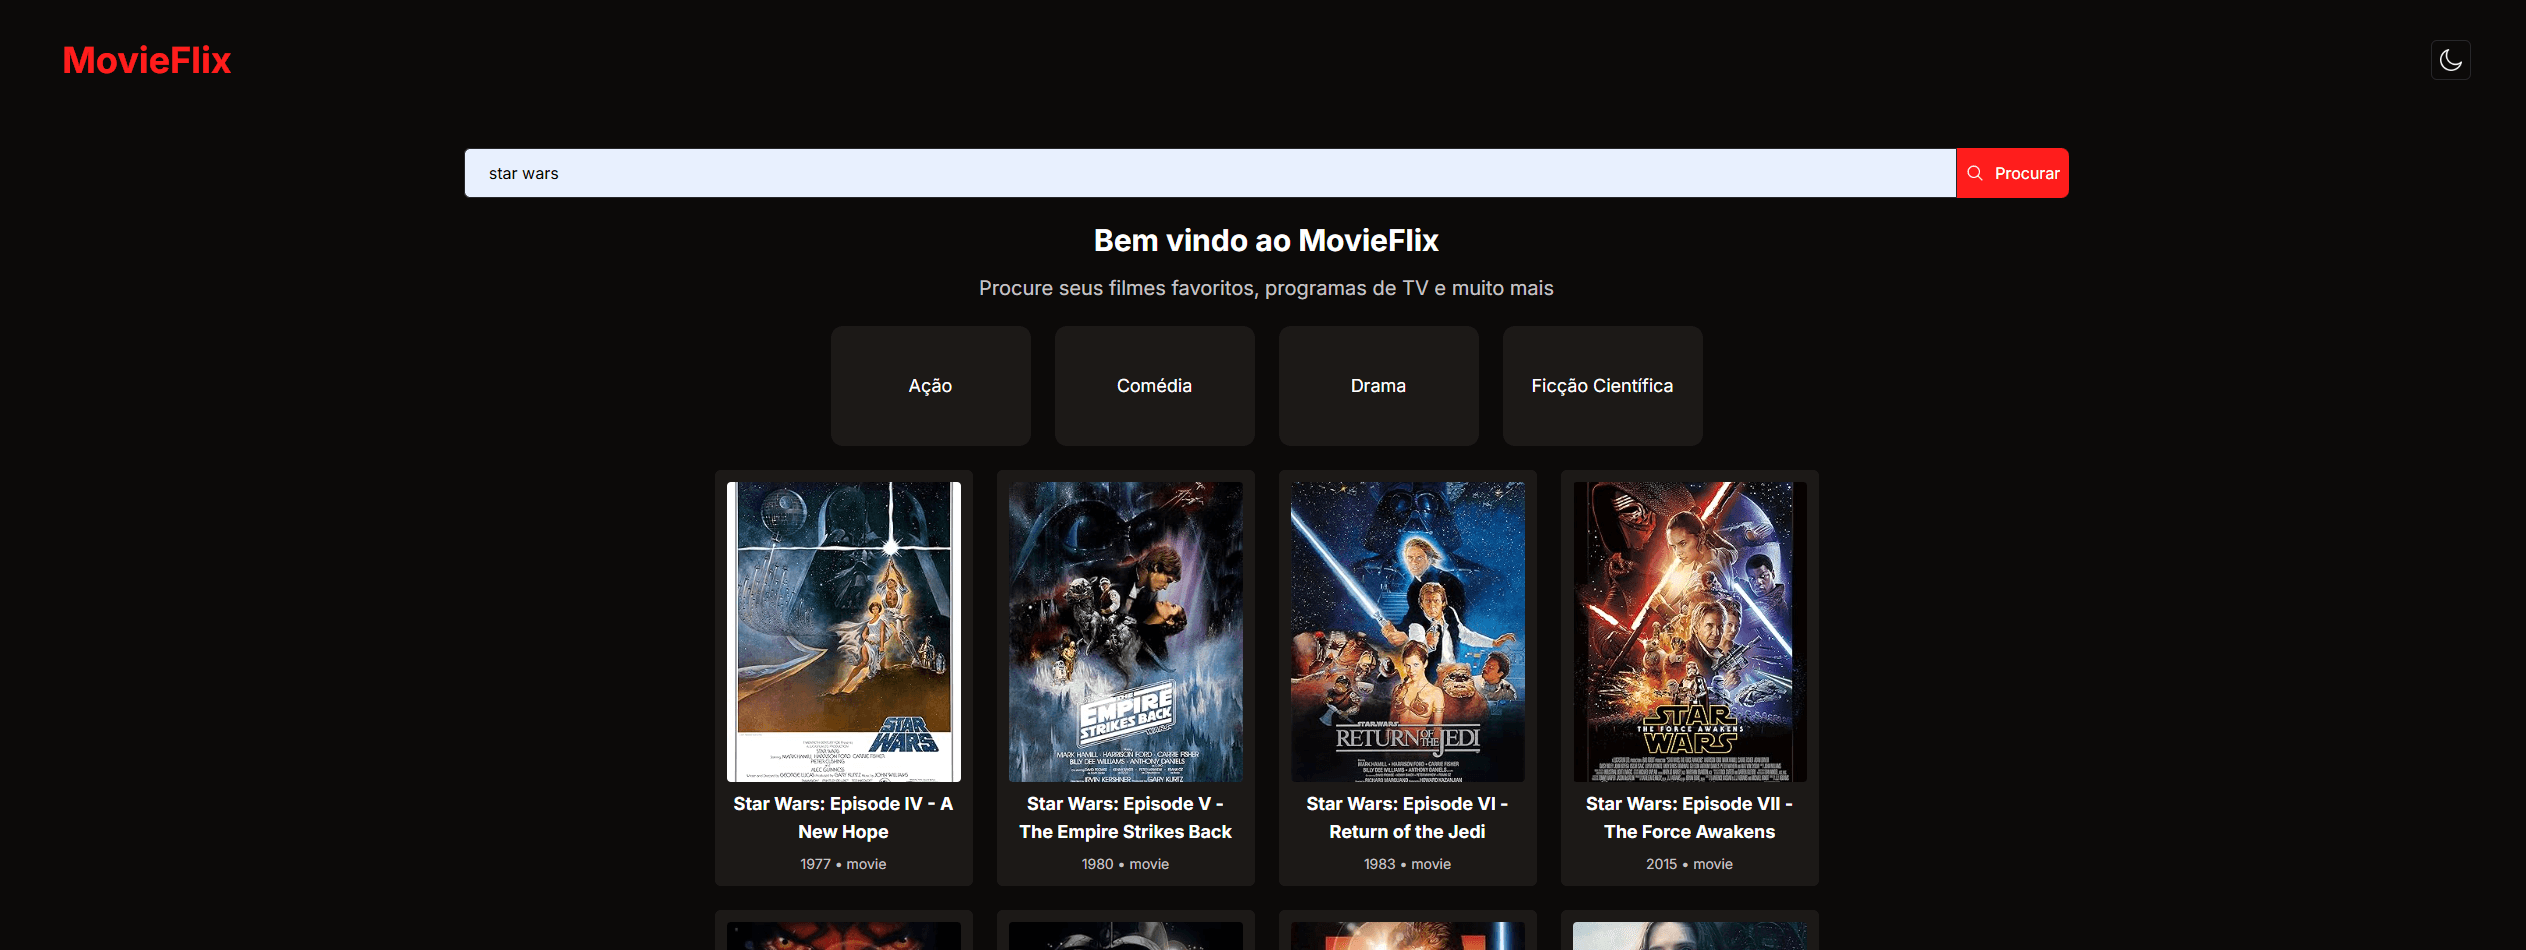Click the 1983 year label on Episode VI
Screen dimensions: 2526x950
click(1378, 863)
